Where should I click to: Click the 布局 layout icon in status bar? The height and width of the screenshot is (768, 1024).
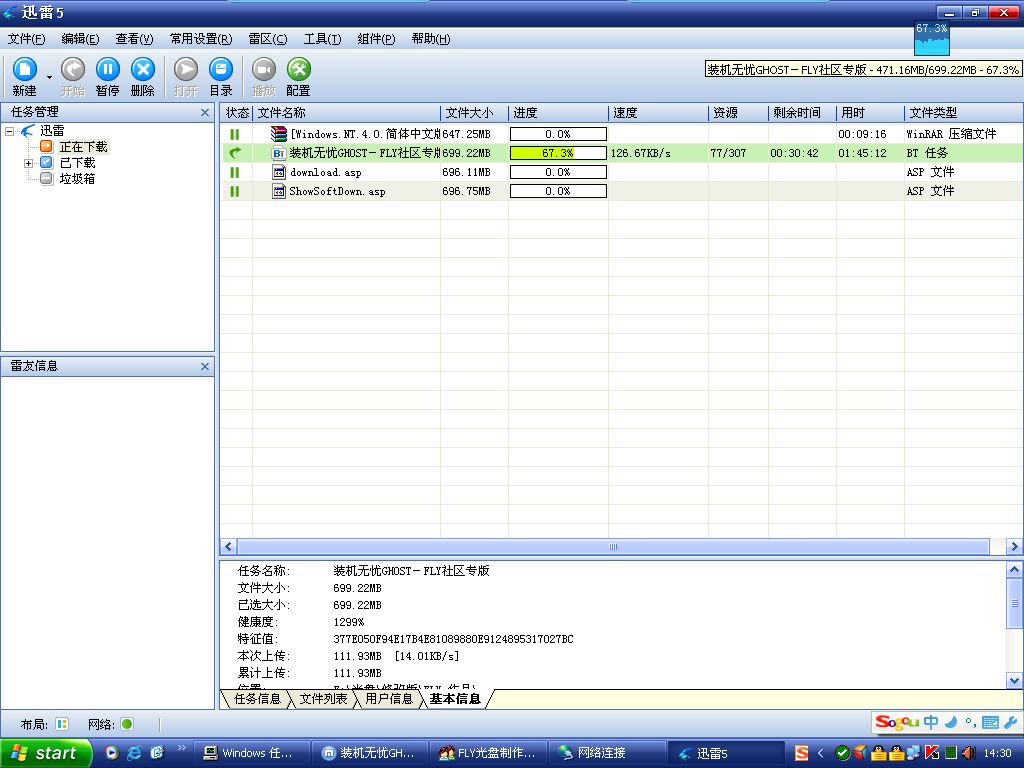pos(62,724)
